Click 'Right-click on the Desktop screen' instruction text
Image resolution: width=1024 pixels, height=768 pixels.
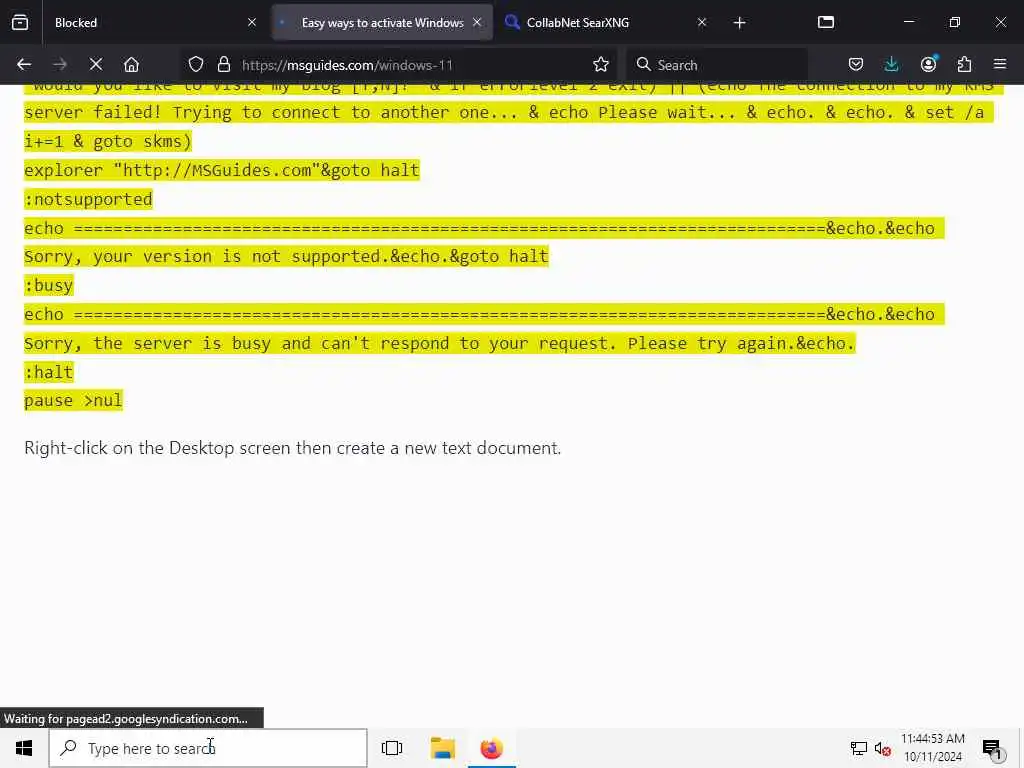pos(293,448)
